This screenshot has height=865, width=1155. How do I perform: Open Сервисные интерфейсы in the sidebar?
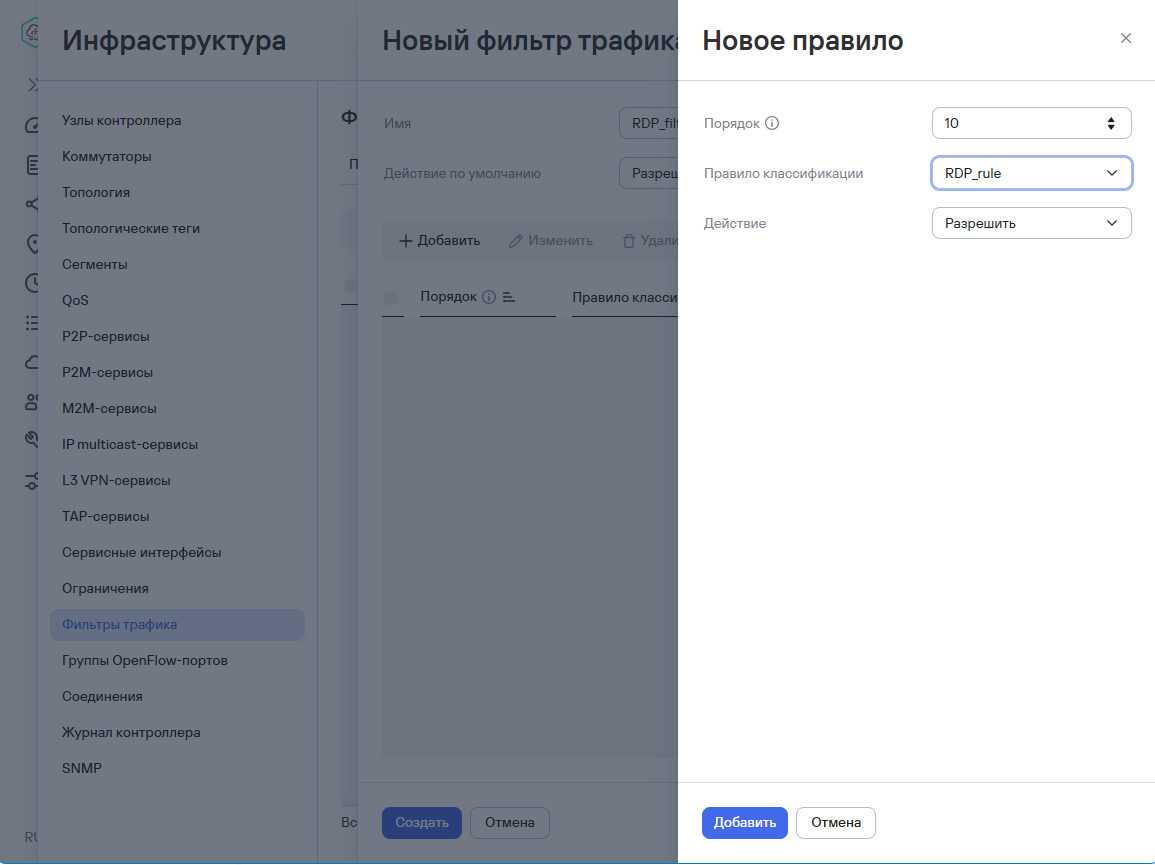141,553
